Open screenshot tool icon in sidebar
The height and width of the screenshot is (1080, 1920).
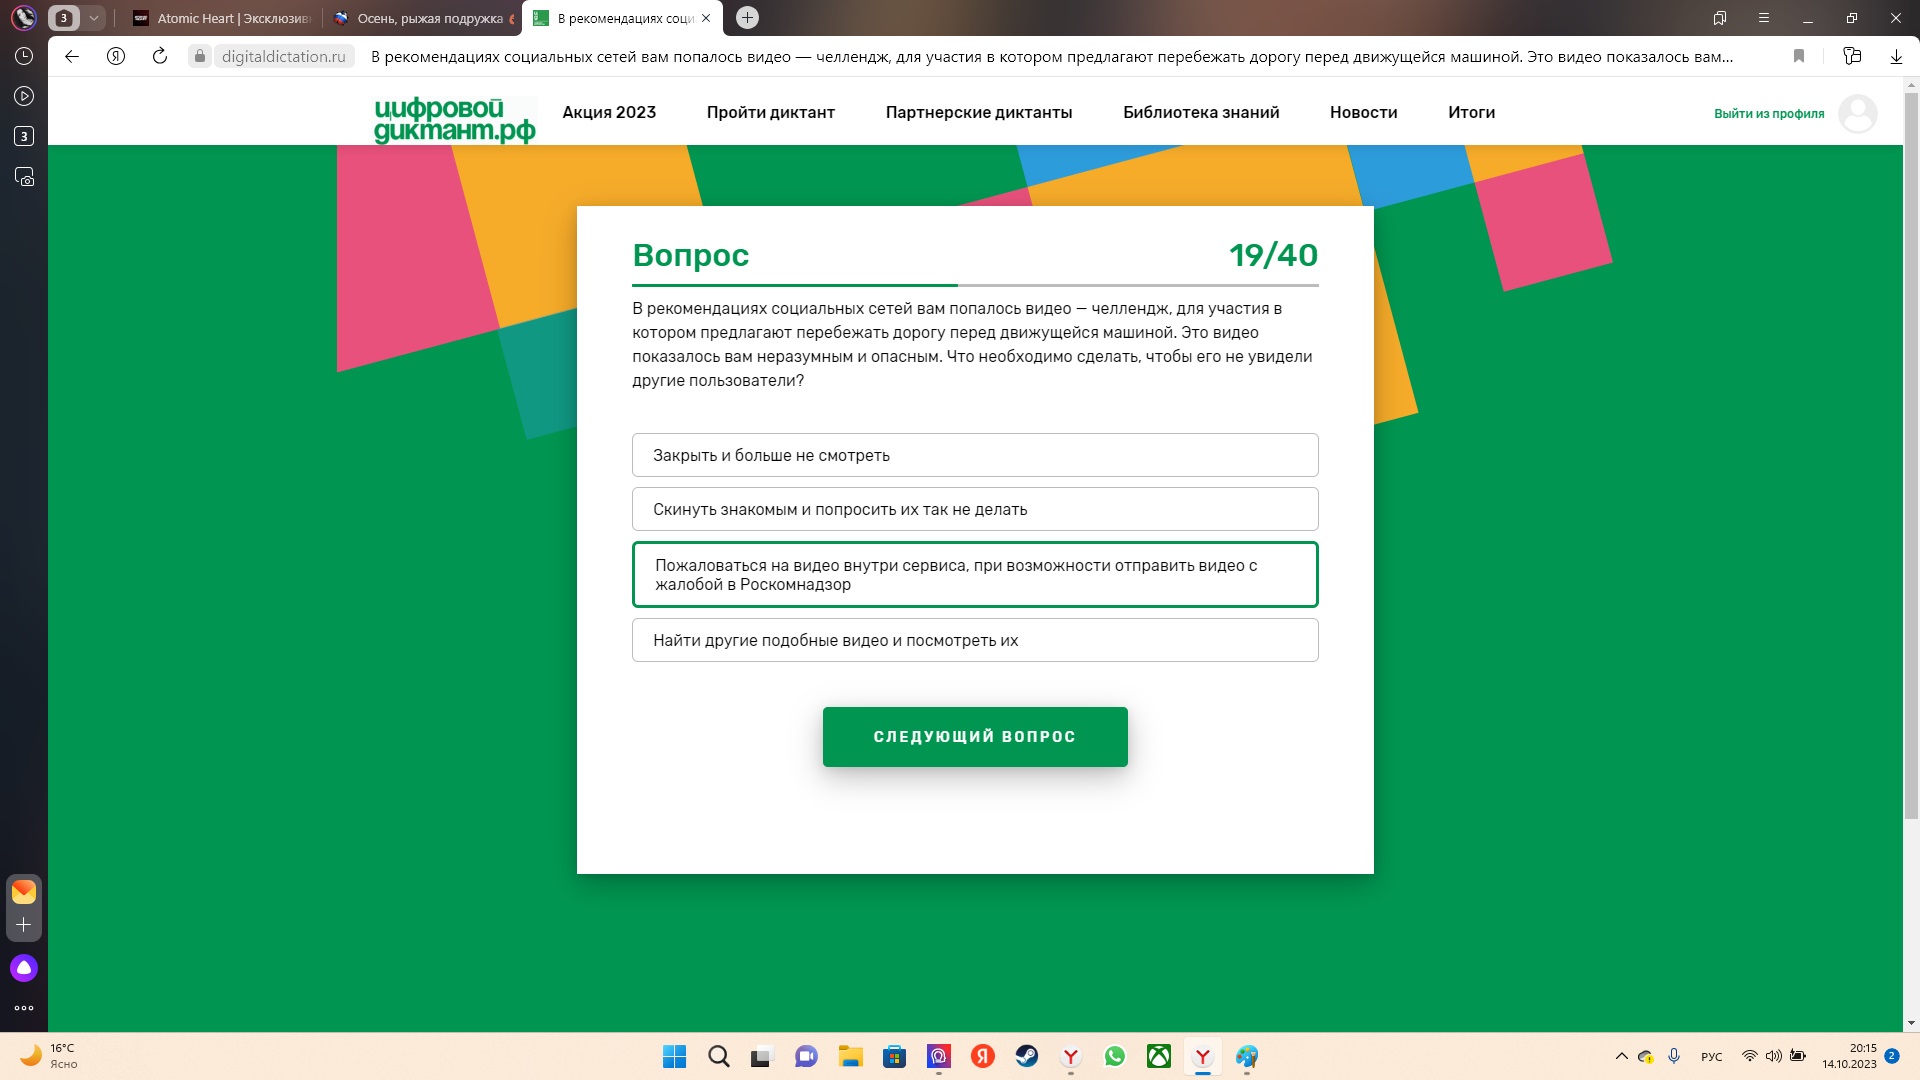[24, 177]
